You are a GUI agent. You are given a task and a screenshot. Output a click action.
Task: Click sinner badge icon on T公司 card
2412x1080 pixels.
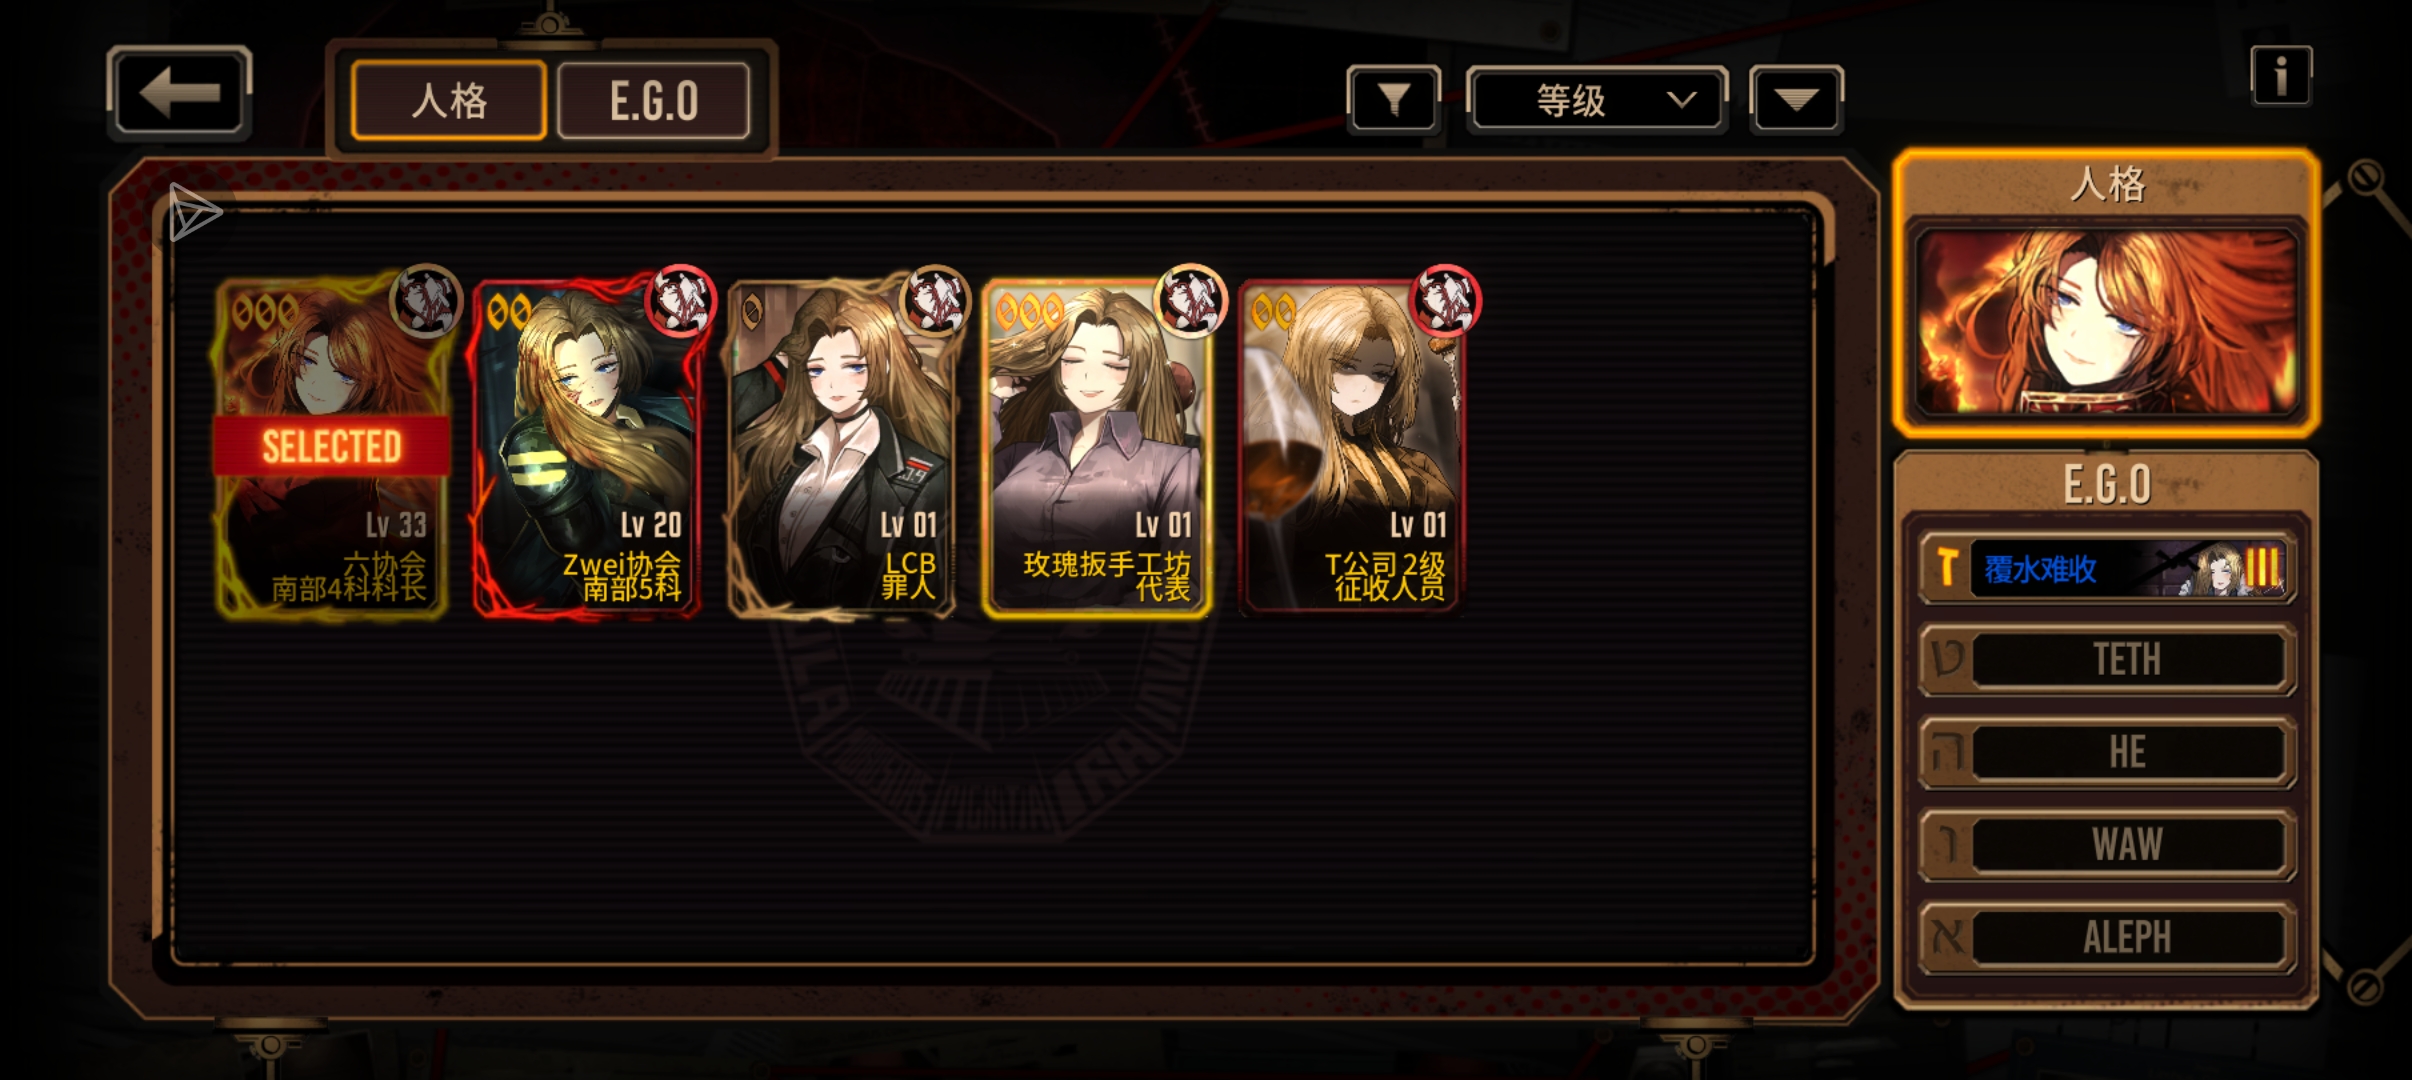[1446, 300]
